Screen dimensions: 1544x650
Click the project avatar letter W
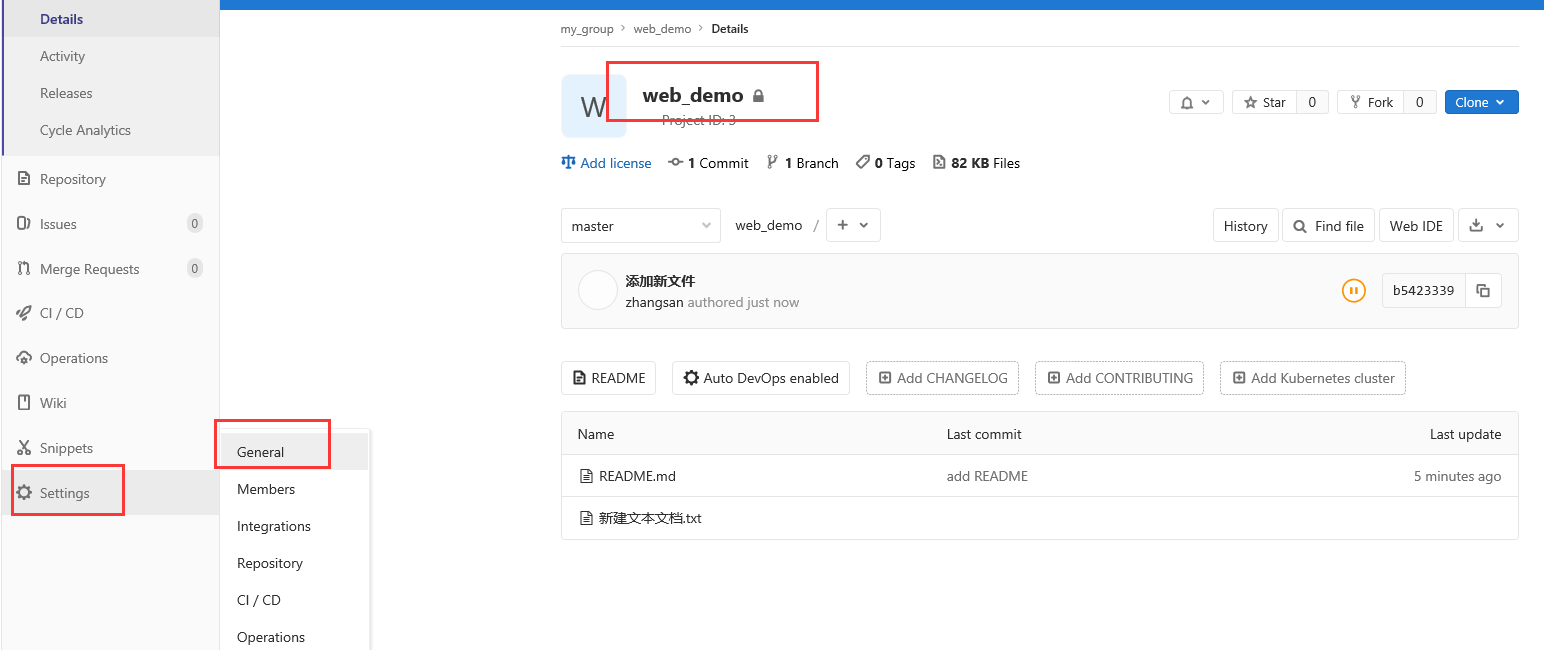(x=594, y=106)
